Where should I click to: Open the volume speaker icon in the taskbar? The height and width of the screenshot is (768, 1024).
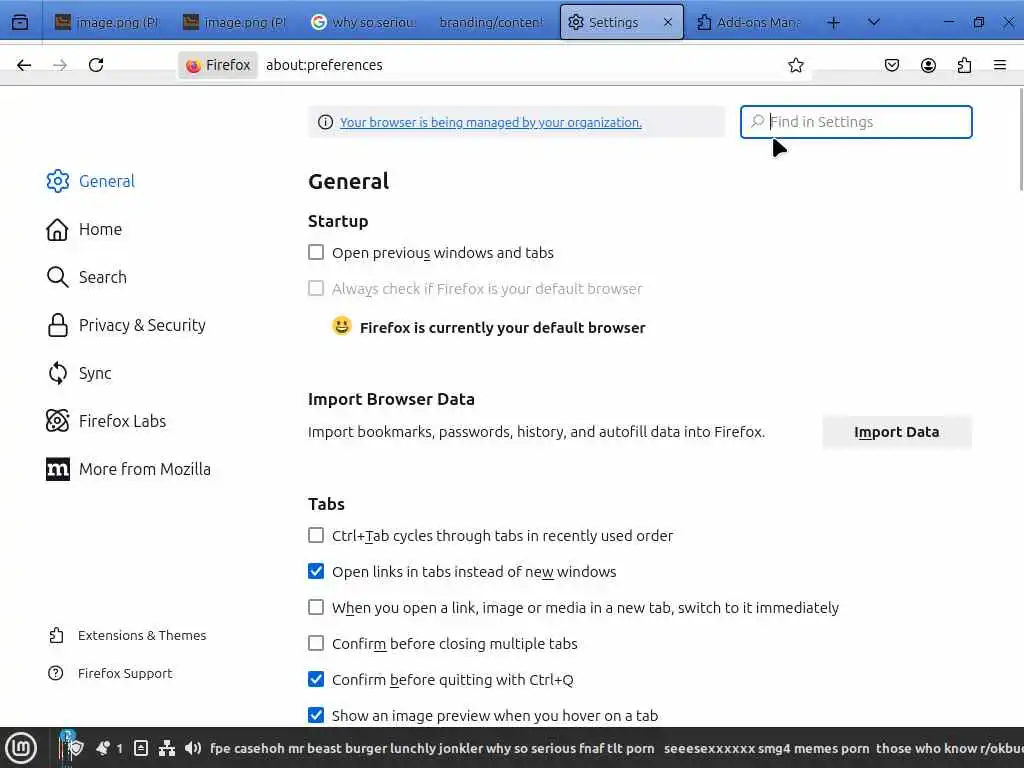point(193,748)
